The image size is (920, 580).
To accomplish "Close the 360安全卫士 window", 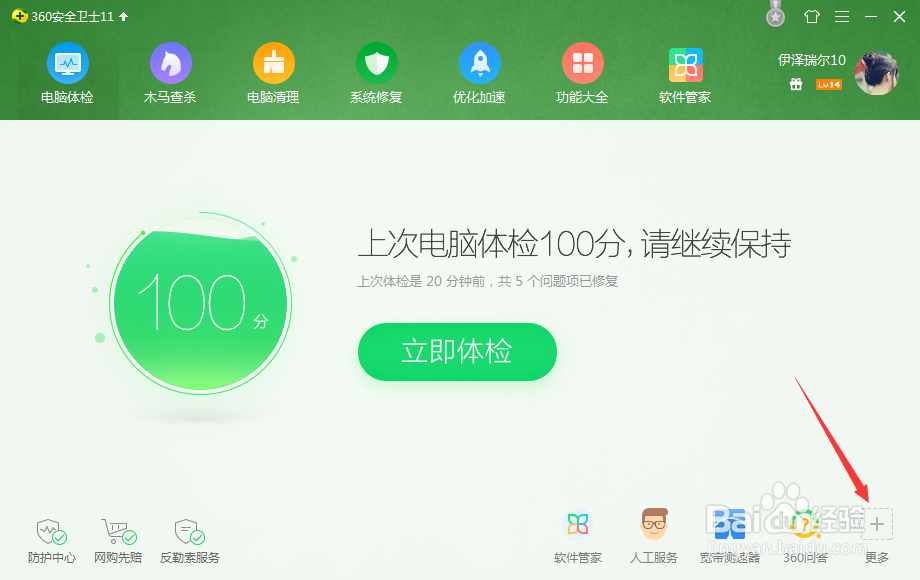I will point(899,16).
